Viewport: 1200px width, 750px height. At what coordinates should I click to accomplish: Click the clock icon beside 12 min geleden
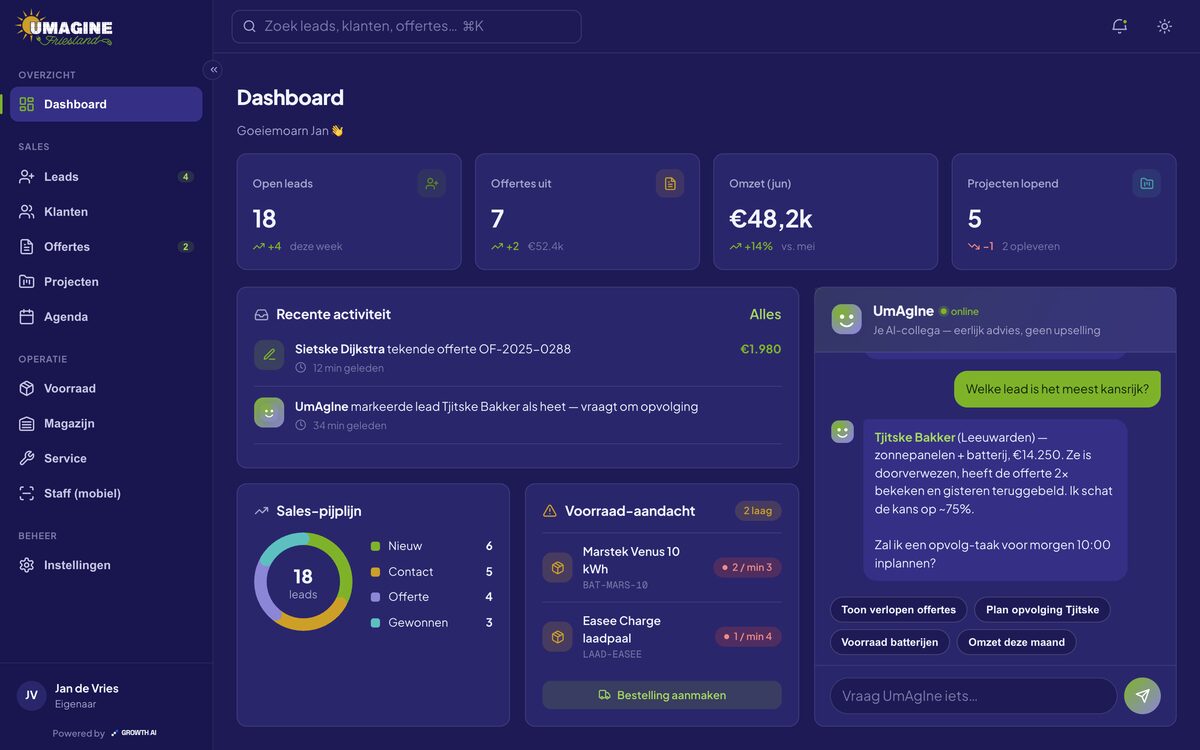[301, 368]
